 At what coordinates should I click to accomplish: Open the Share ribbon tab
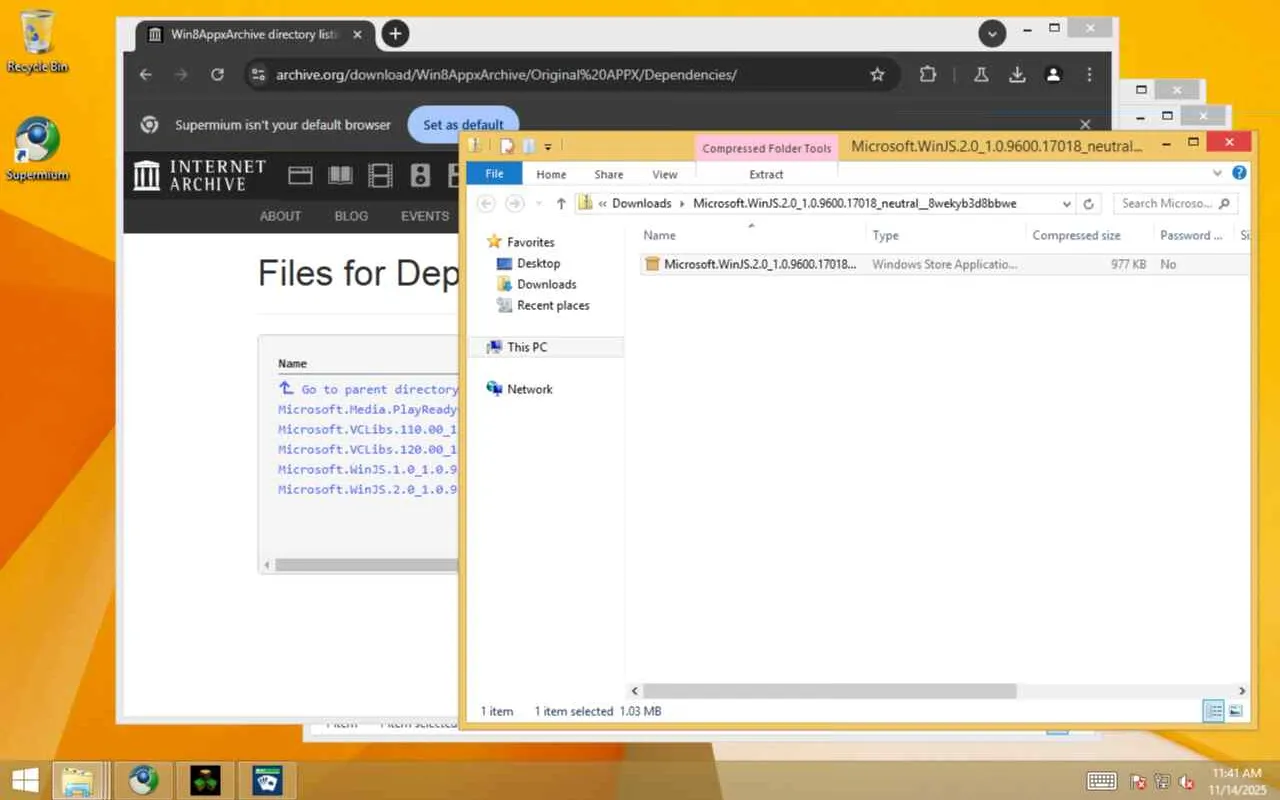609,174
